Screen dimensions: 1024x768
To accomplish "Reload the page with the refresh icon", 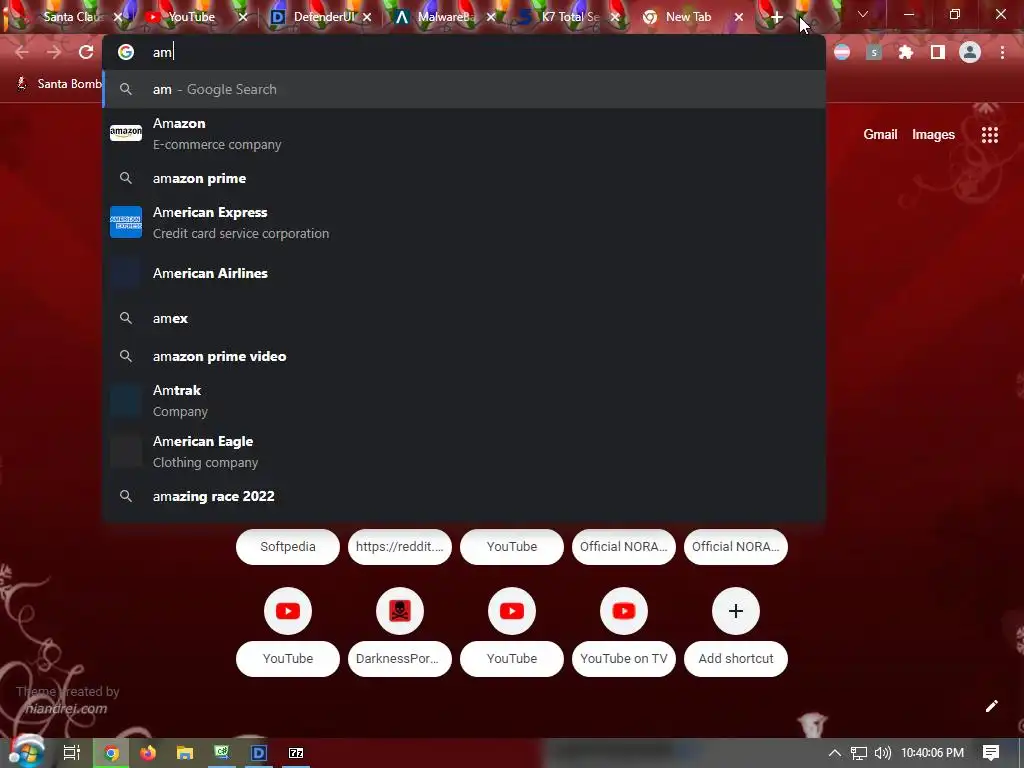I will coord(86,52).
